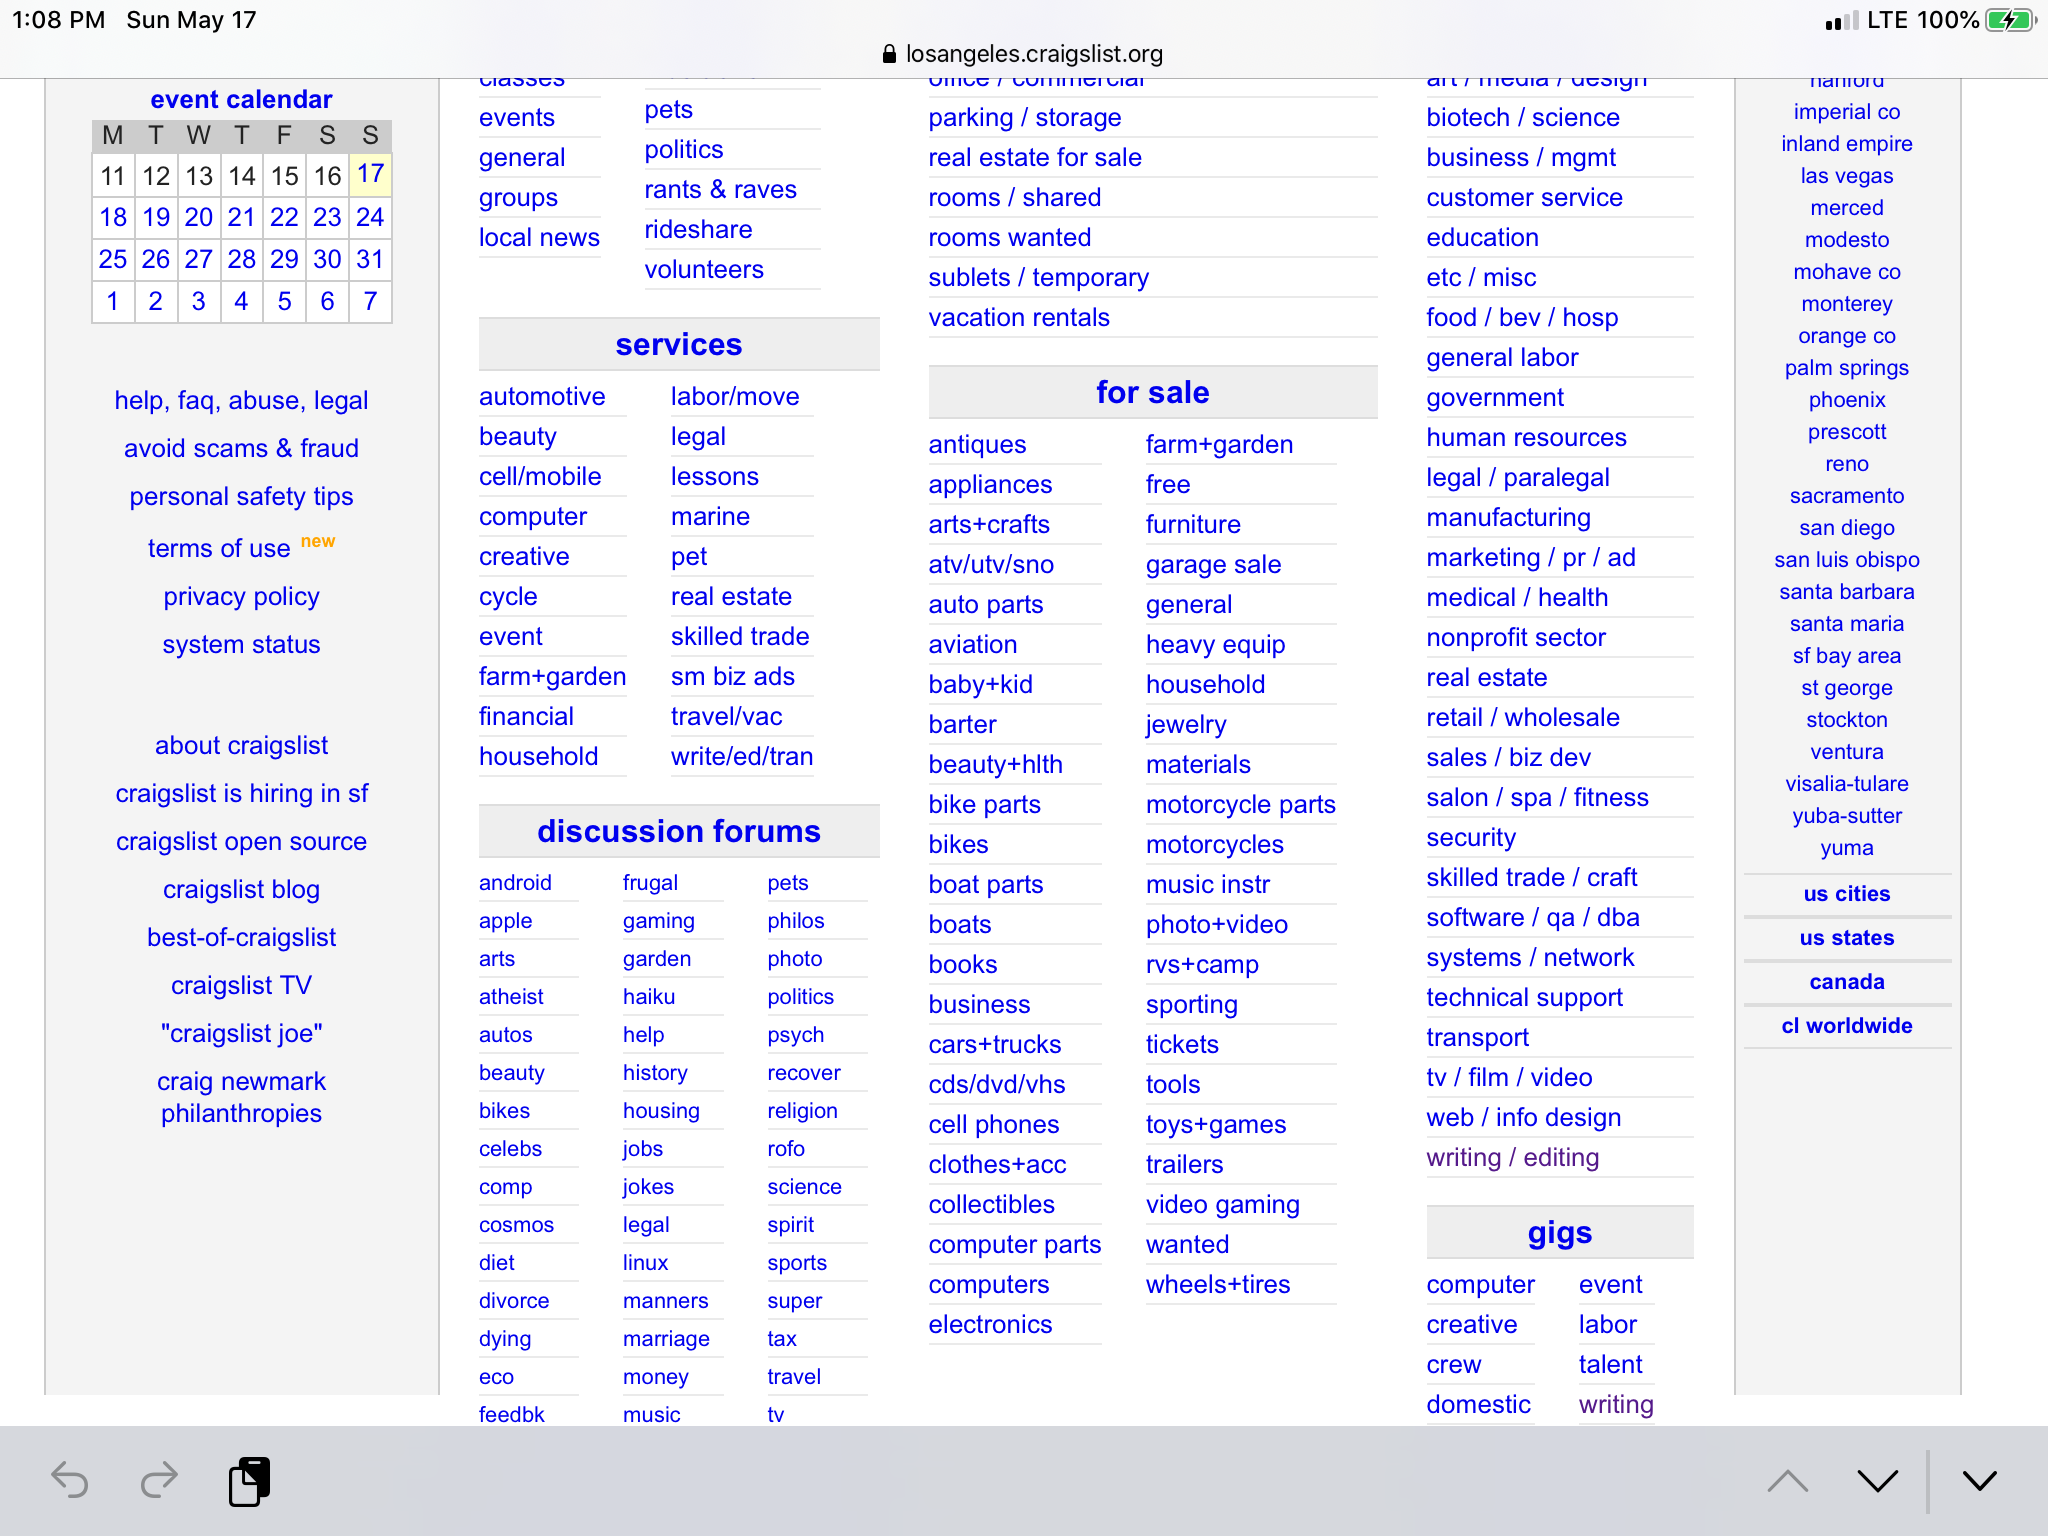Expand cl worldwide list
The height and width of the screenshot is (1536, 2048).
click(1846, 1026)
